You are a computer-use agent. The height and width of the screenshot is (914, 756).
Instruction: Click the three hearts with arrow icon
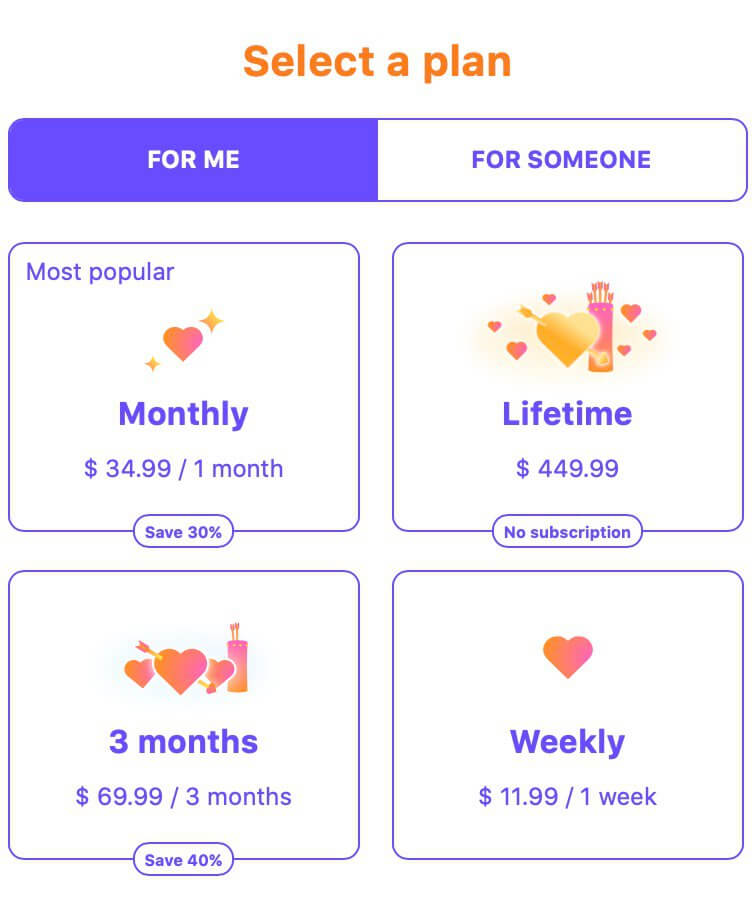[185, 660]
